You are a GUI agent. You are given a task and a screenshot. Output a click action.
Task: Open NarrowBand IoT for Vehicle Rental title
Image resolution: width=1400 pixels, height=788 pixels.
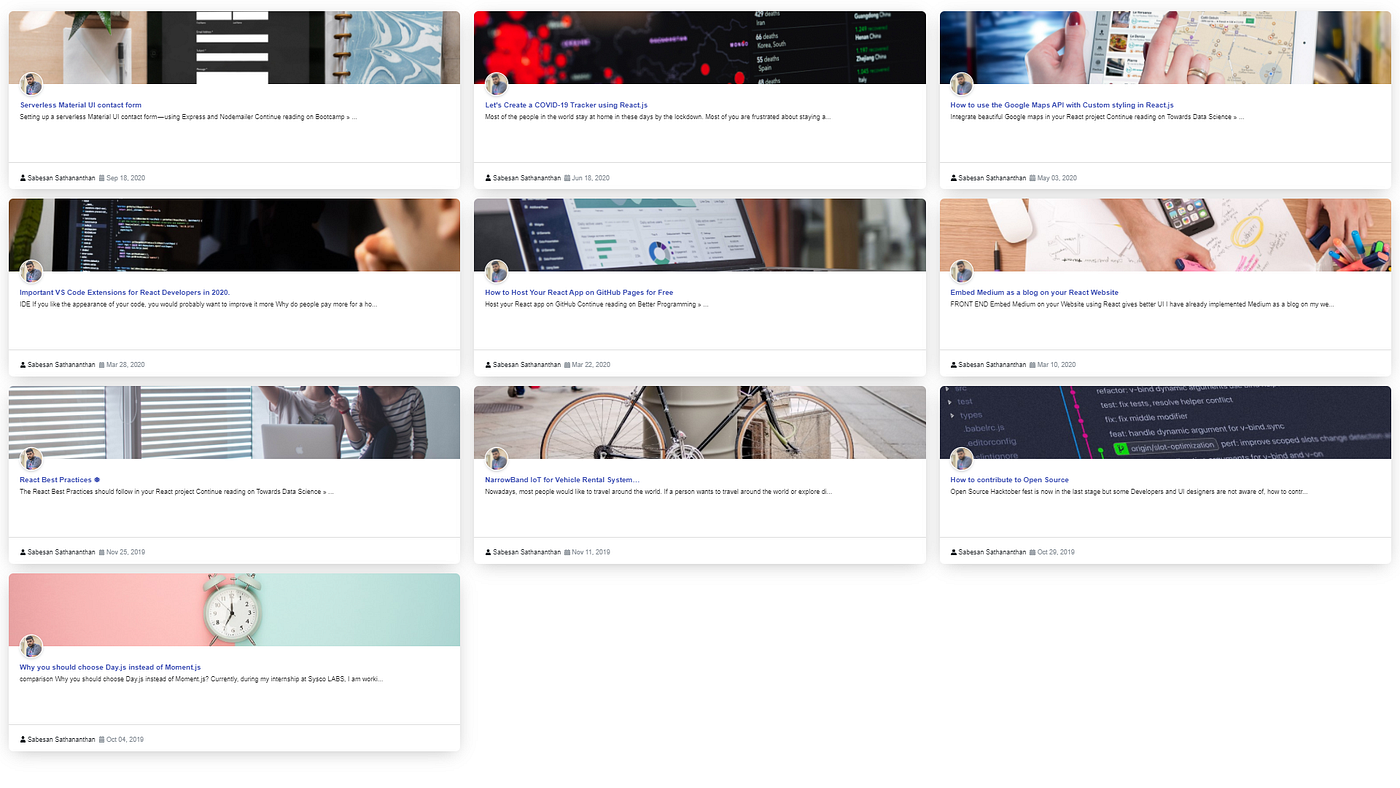click(x=562, y=479)
